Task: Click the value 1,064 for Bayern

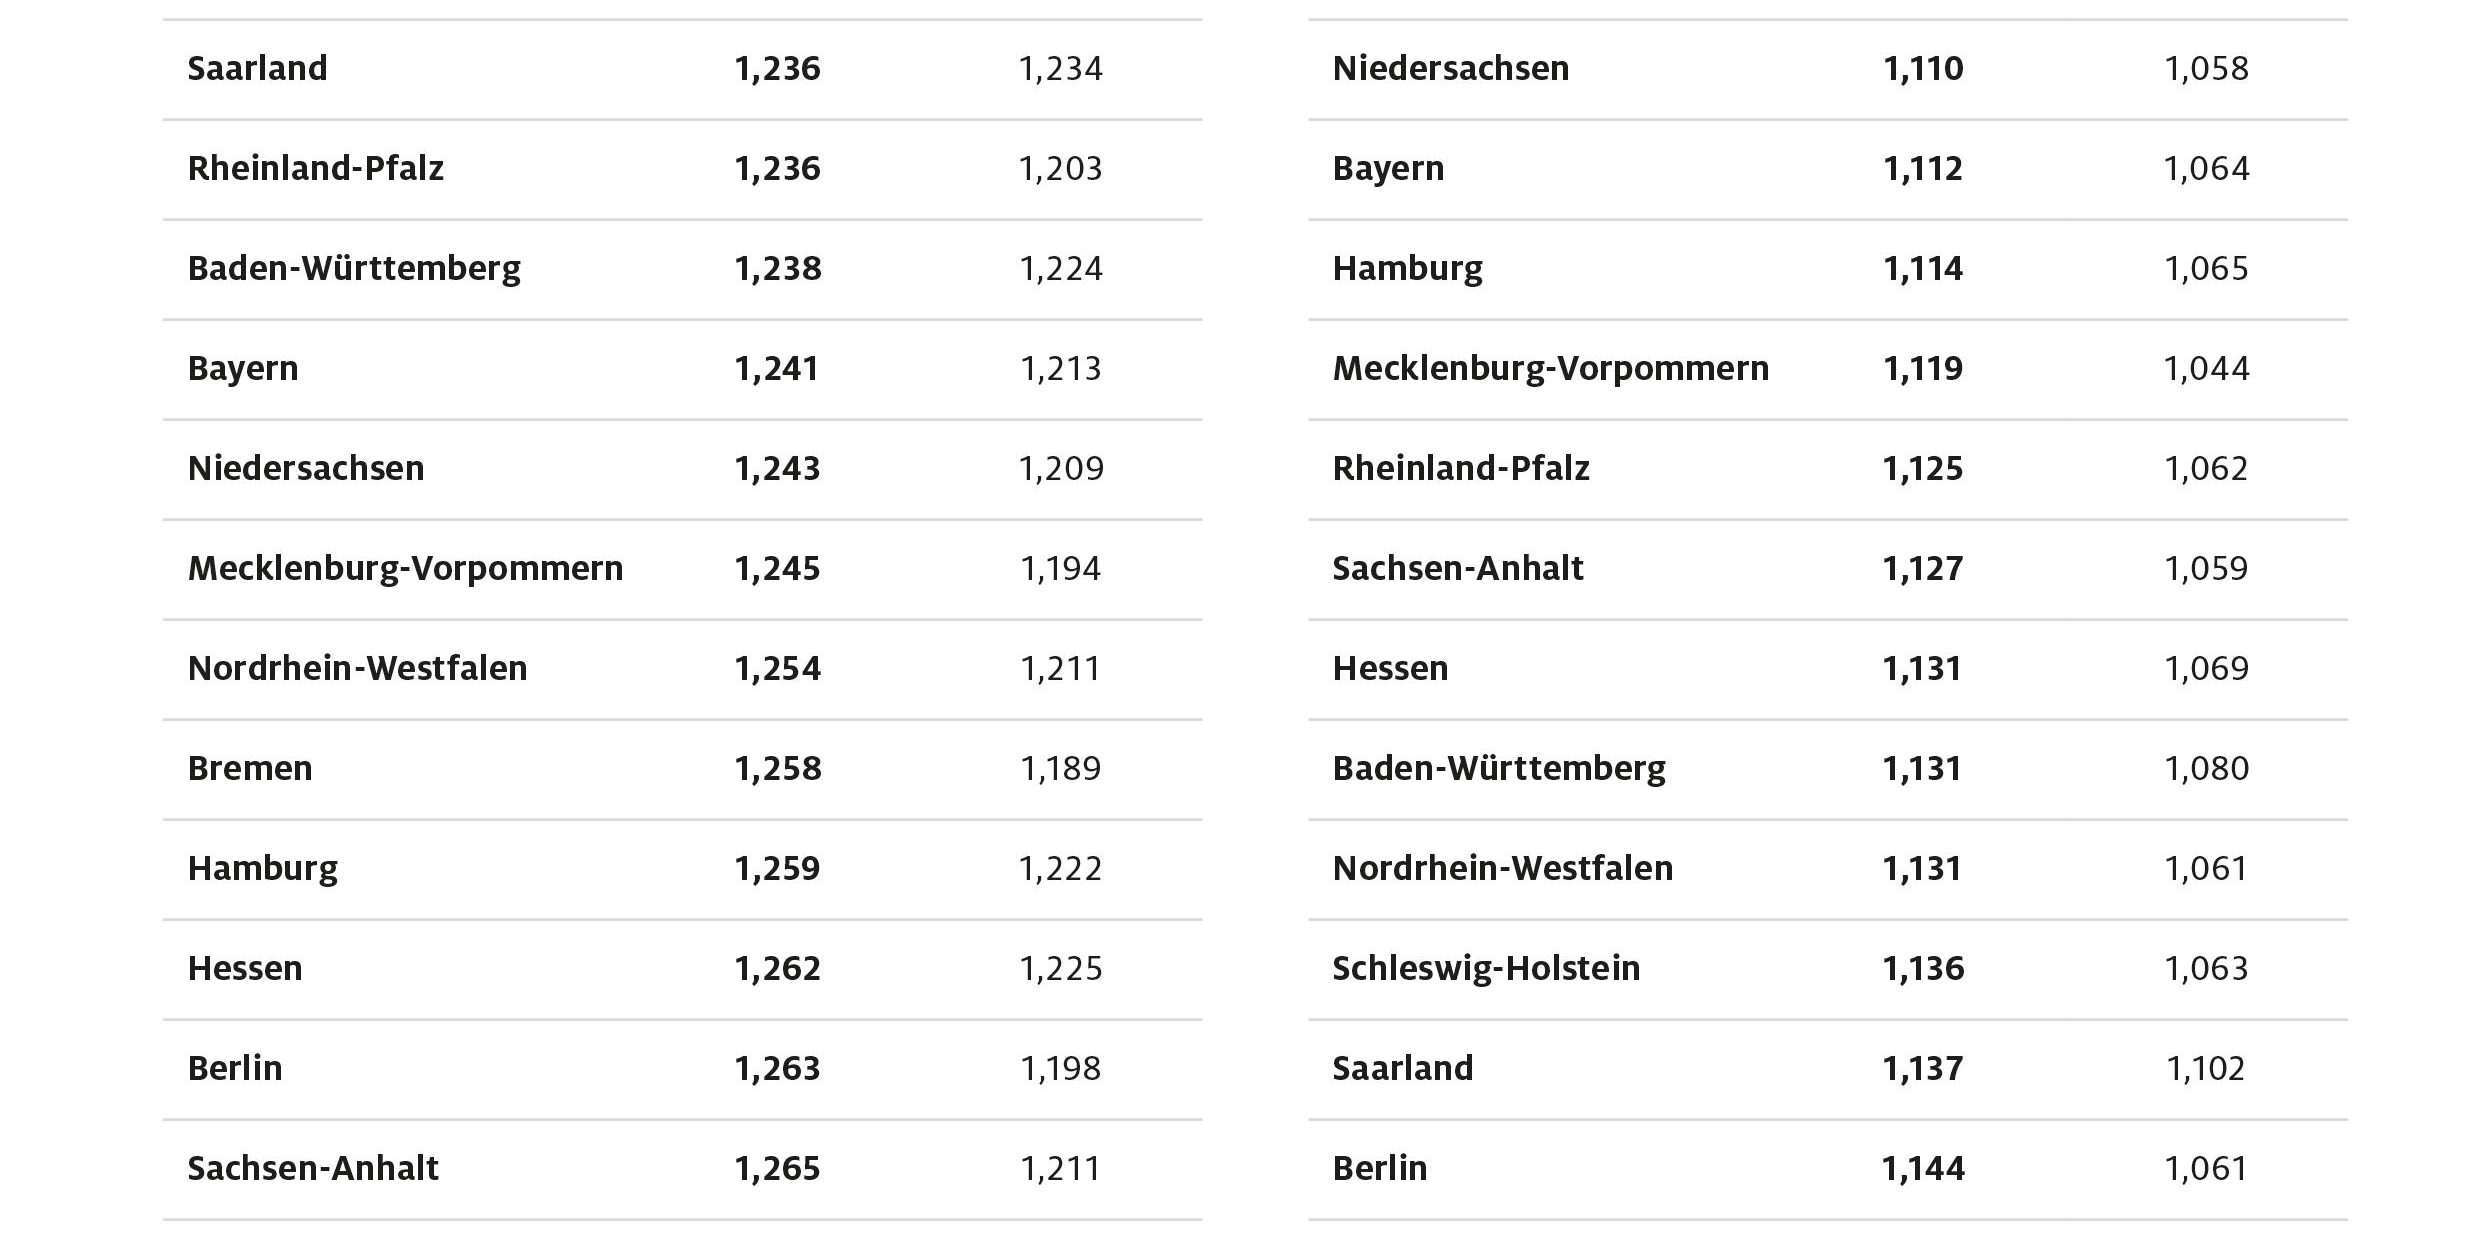Action: [x=2206, y=169]
